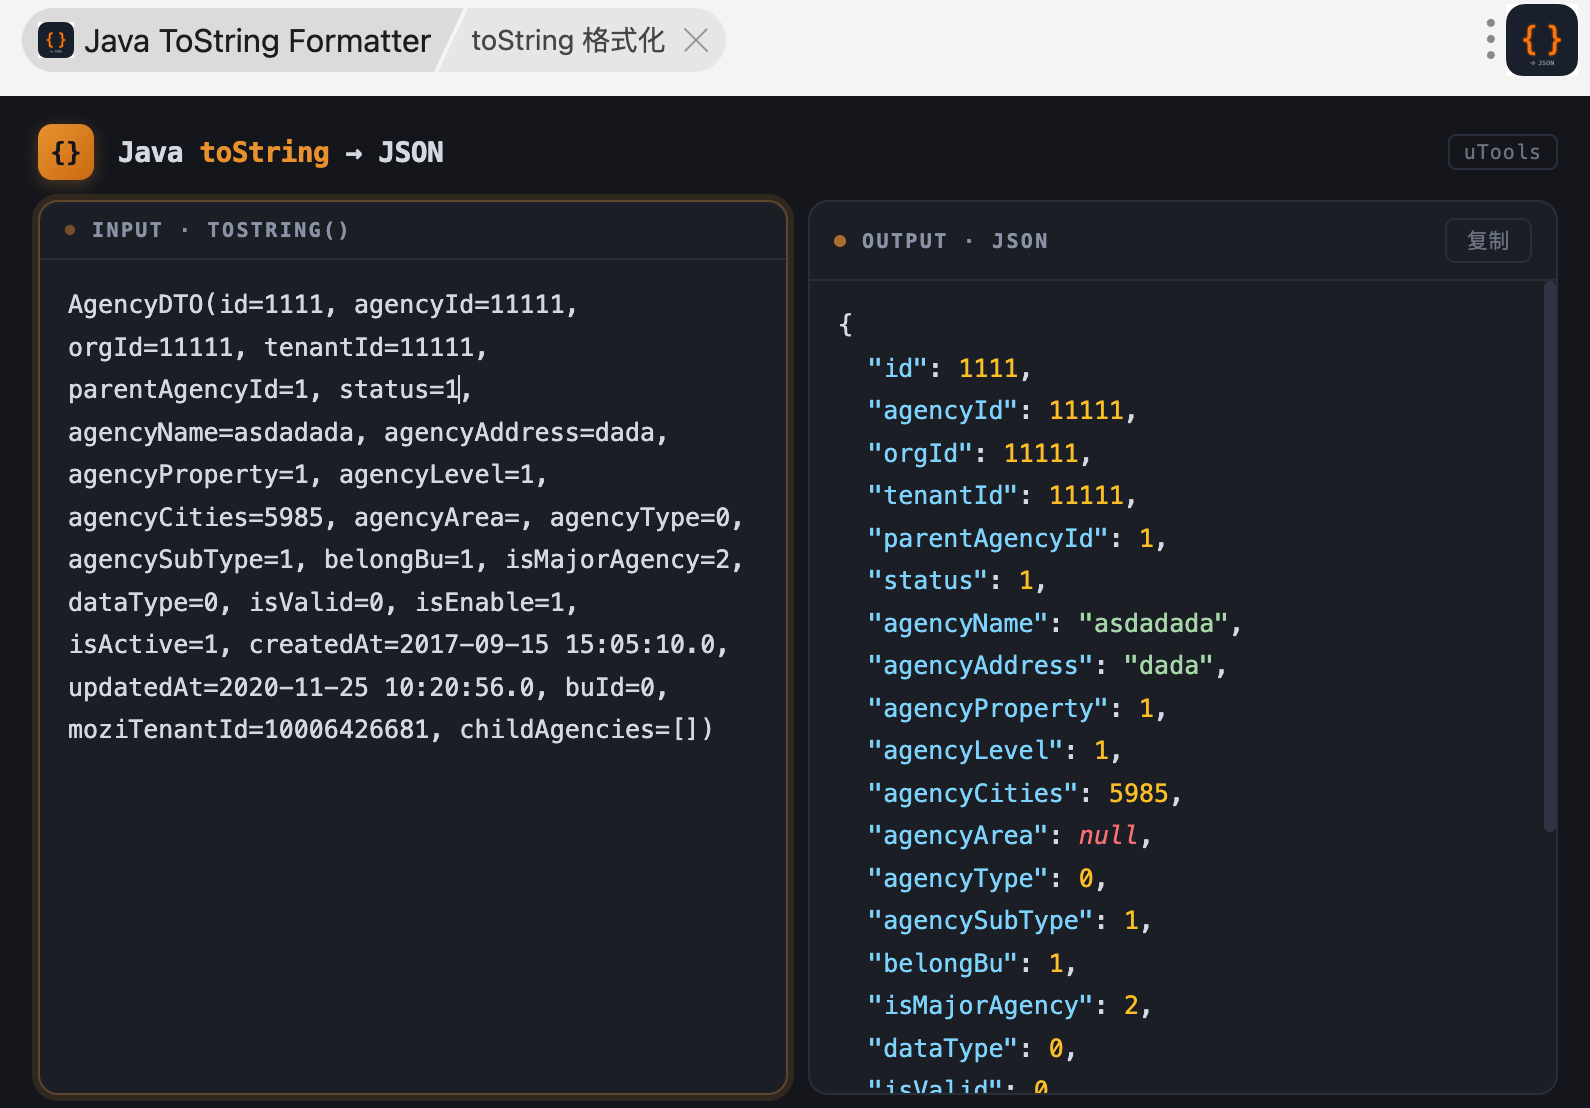Click the "agencyAddress": "dada" output line

point(1048,665)
